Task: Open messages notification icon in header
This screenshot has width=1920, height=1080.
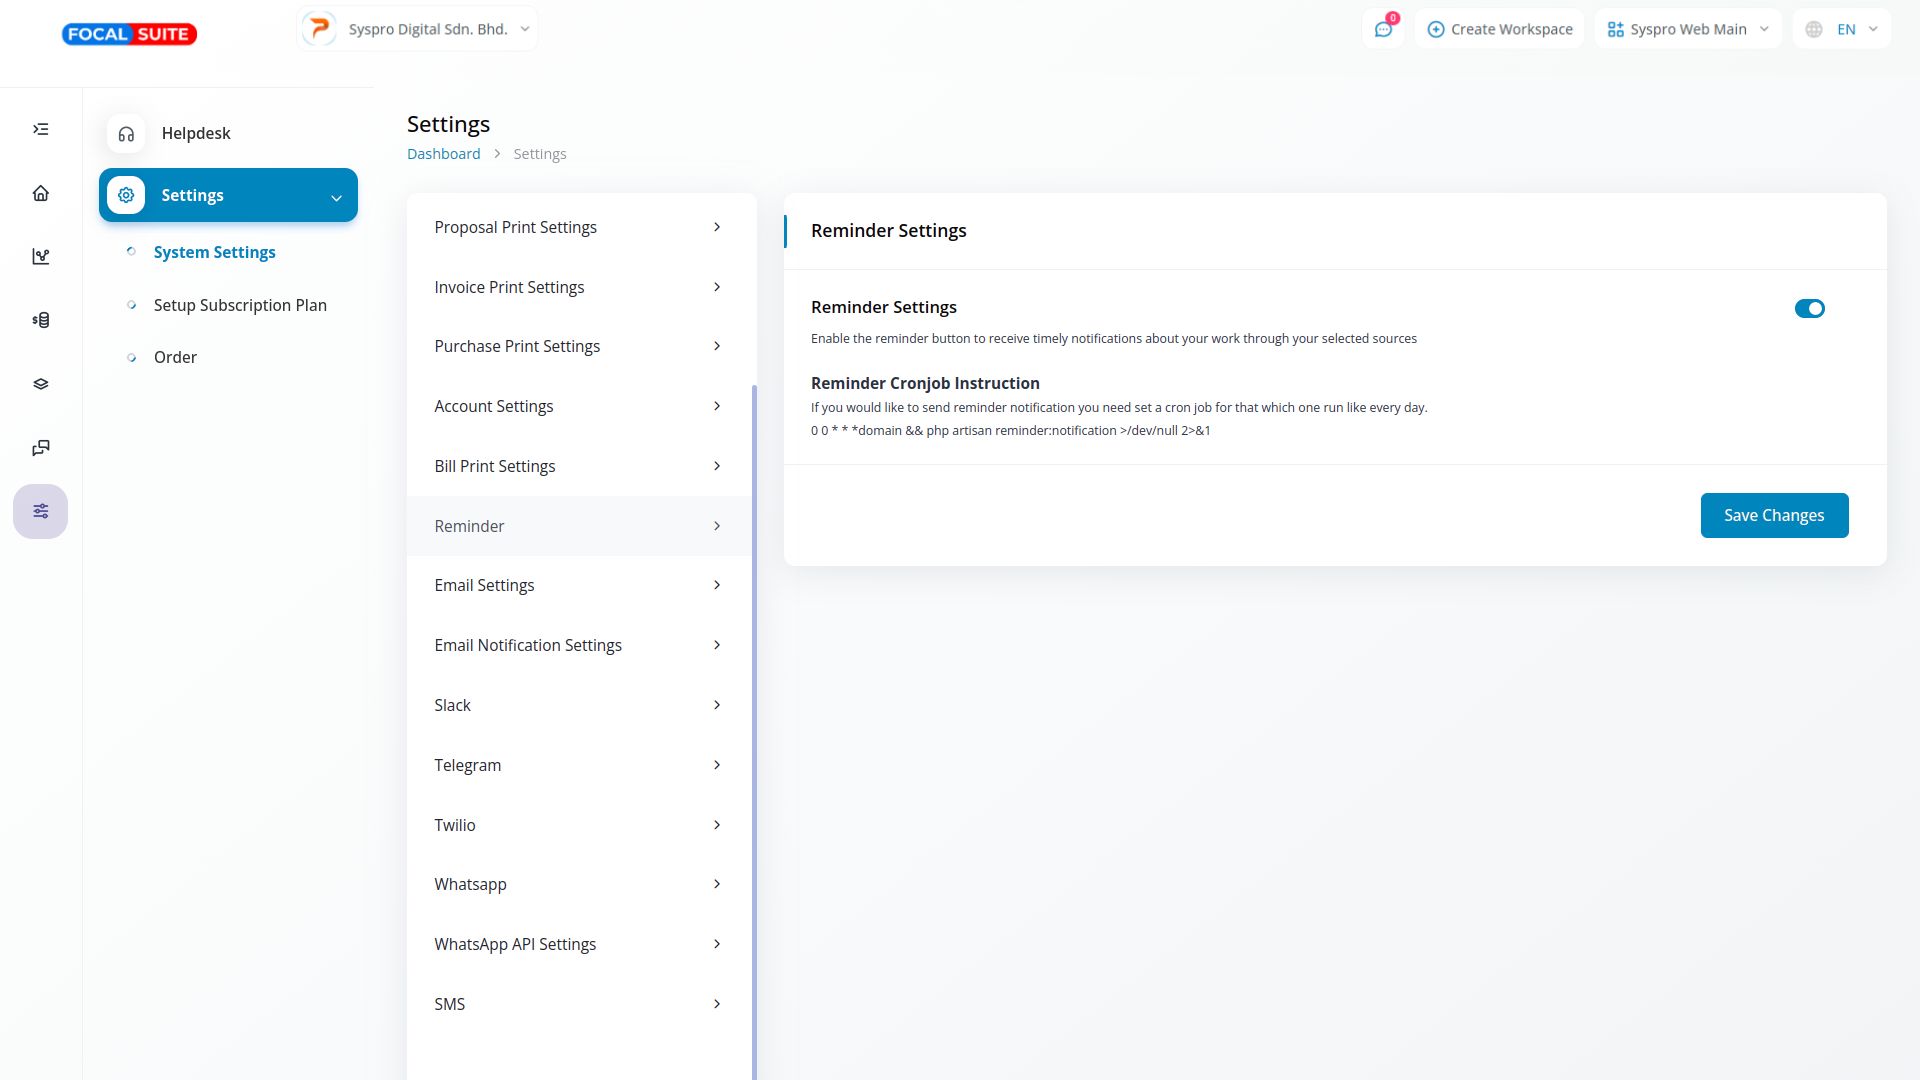Action: pyautogui.click(x=1383, y=29)
